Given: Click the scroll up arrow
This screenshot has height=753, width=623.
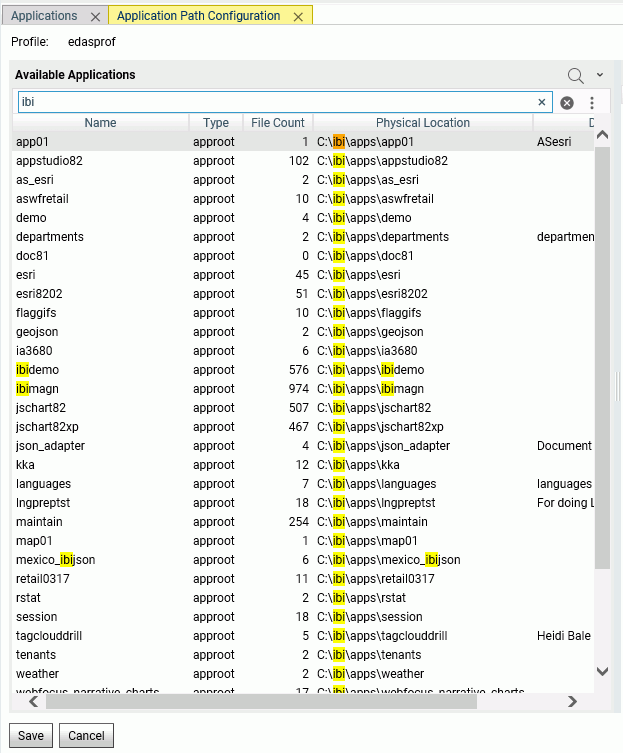Looking at the screenshot, I should [602, 135].
